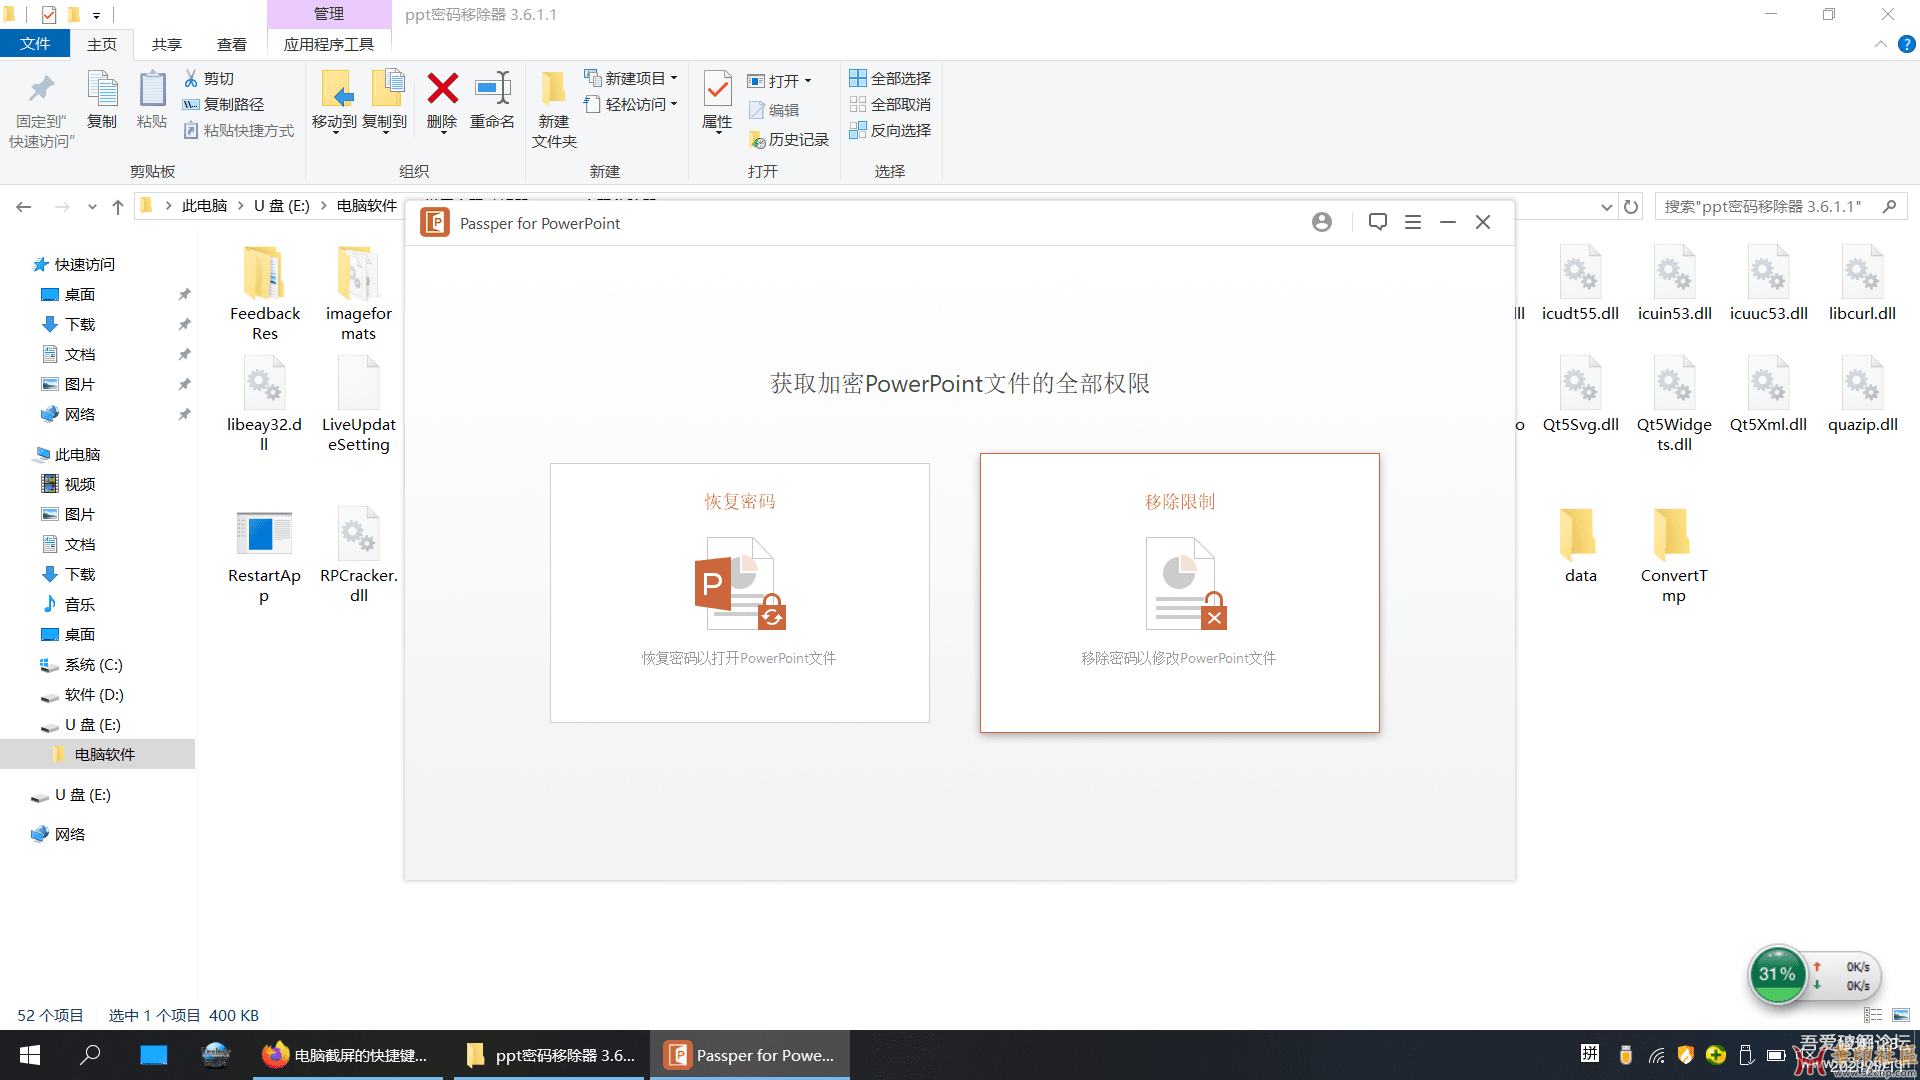Switch to large icons view in status bar
Viewport: 1920px width, 1080px height.
click(x=1901, y=1015)
